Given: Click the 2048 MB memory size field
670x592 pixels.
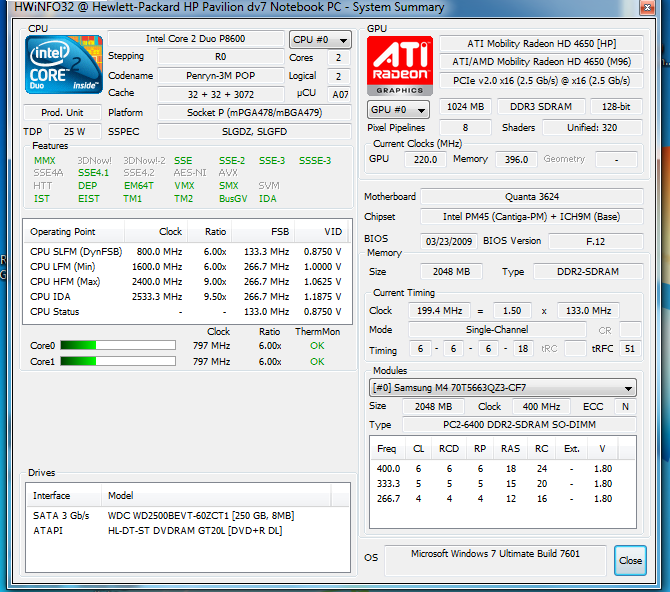Looking at the screenshot, I should (x=451, y=271).
